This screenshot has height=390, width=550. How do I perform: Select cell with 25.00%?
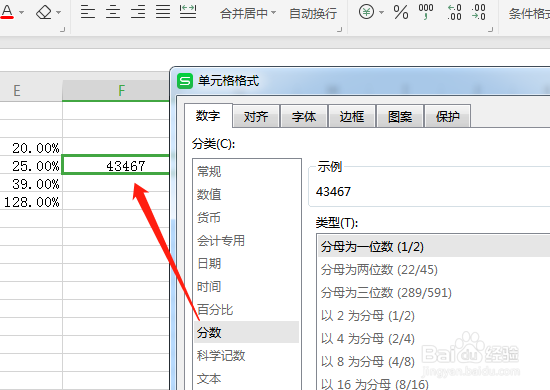coord(31,165)
